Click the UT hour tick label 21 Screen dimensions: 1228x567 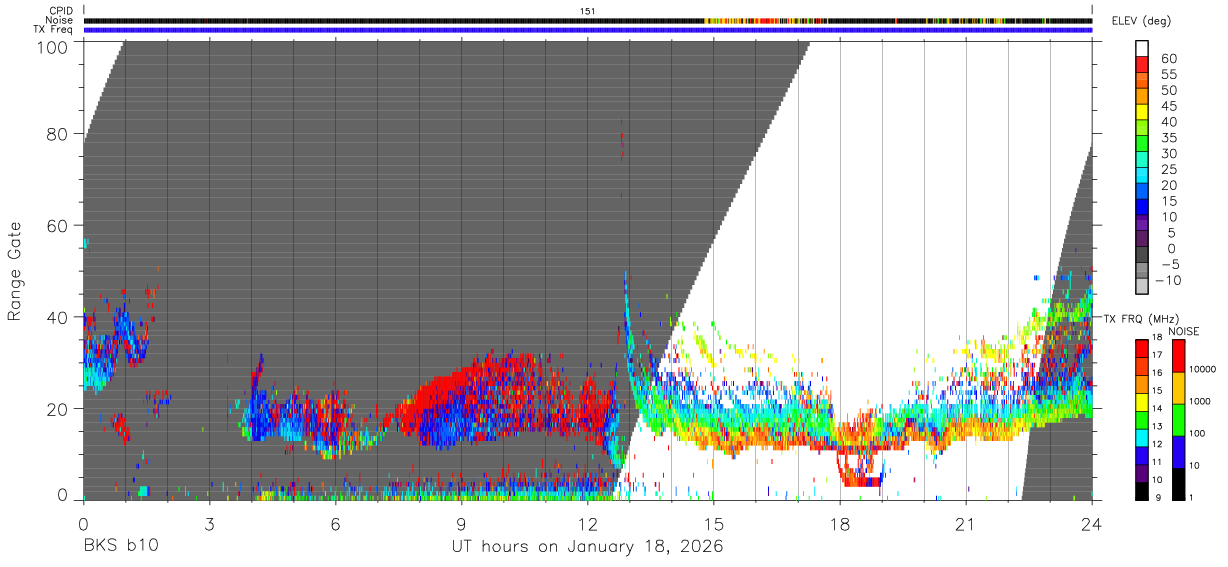(x=965, y=523)
